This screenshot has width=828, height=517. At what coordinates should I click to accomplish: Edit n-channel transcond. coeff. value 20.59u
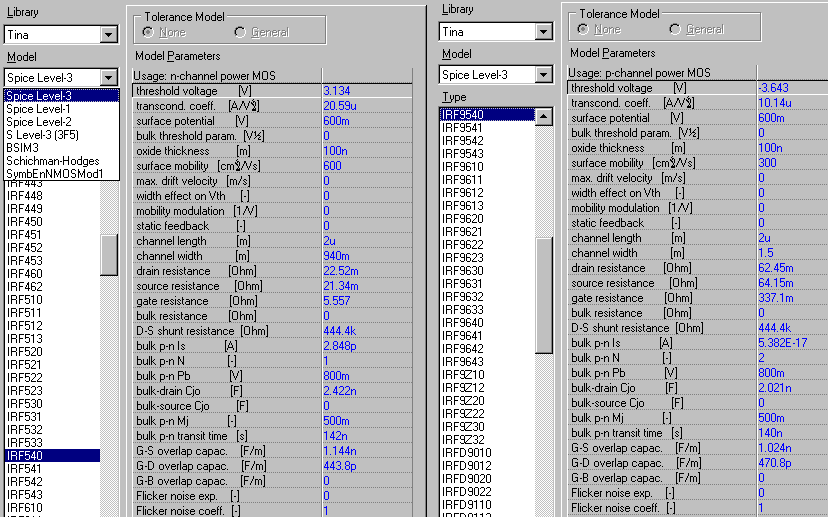click(x=340, y=106)
